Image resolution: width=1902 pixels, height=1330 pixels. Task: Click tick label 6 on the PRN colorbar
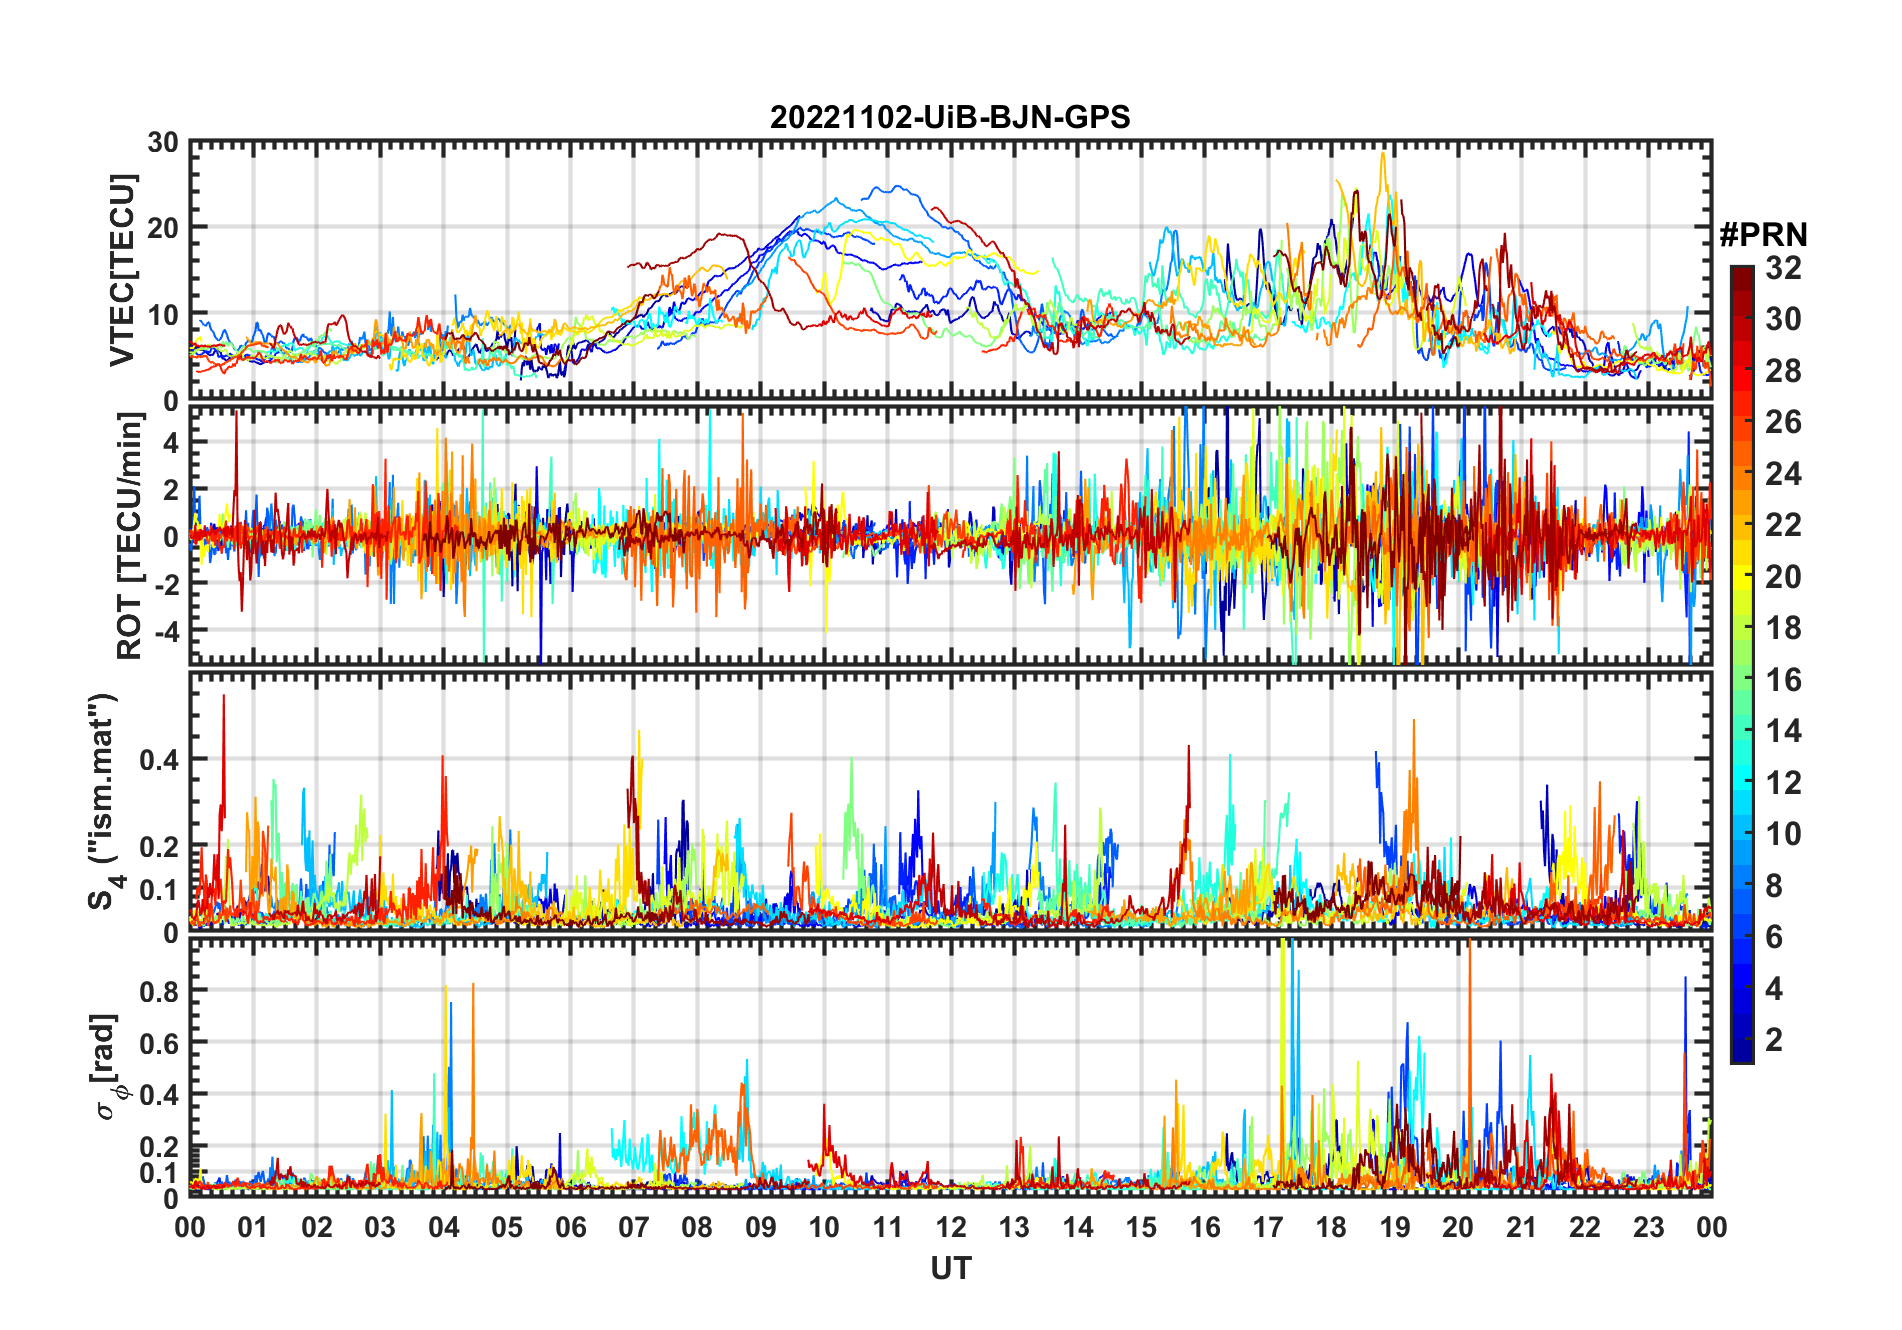(1774, 937)
